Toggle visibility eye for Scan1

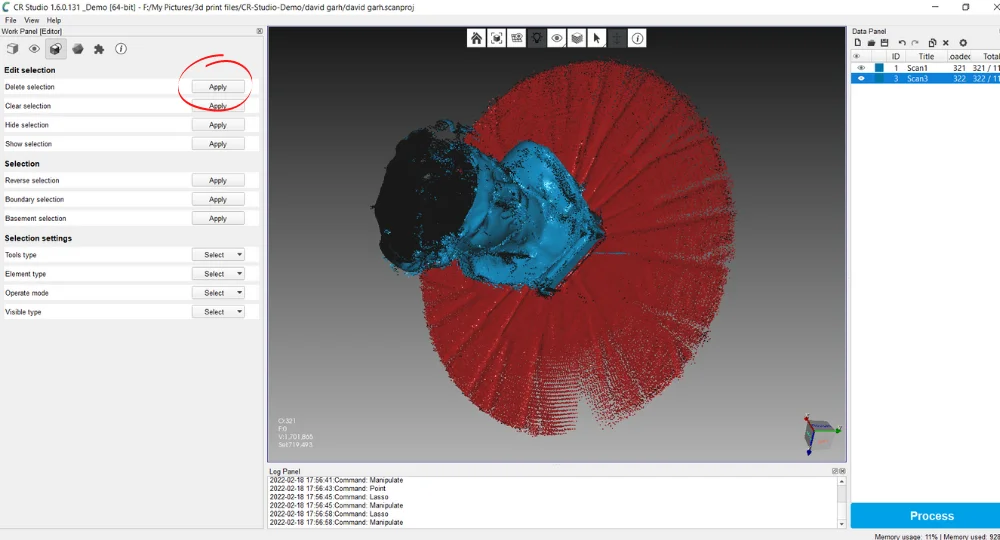point(861,68)
